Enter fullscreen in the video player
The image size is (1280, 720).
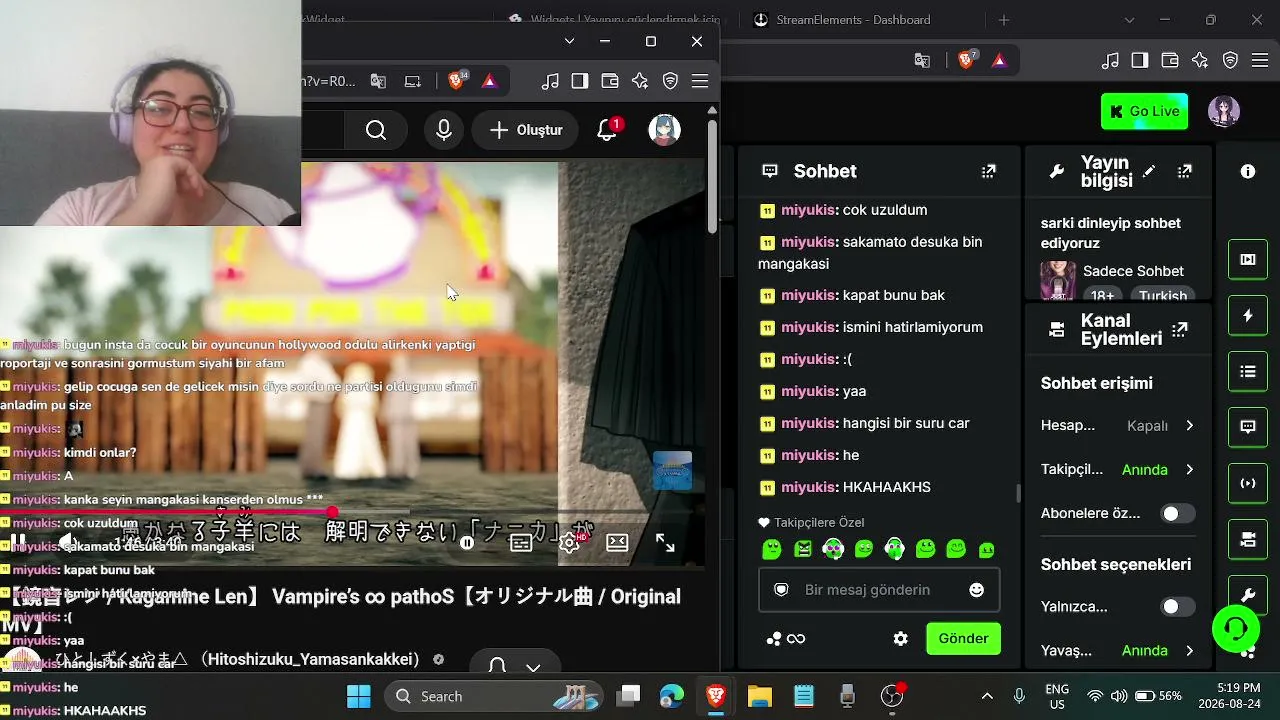[665, 542]
